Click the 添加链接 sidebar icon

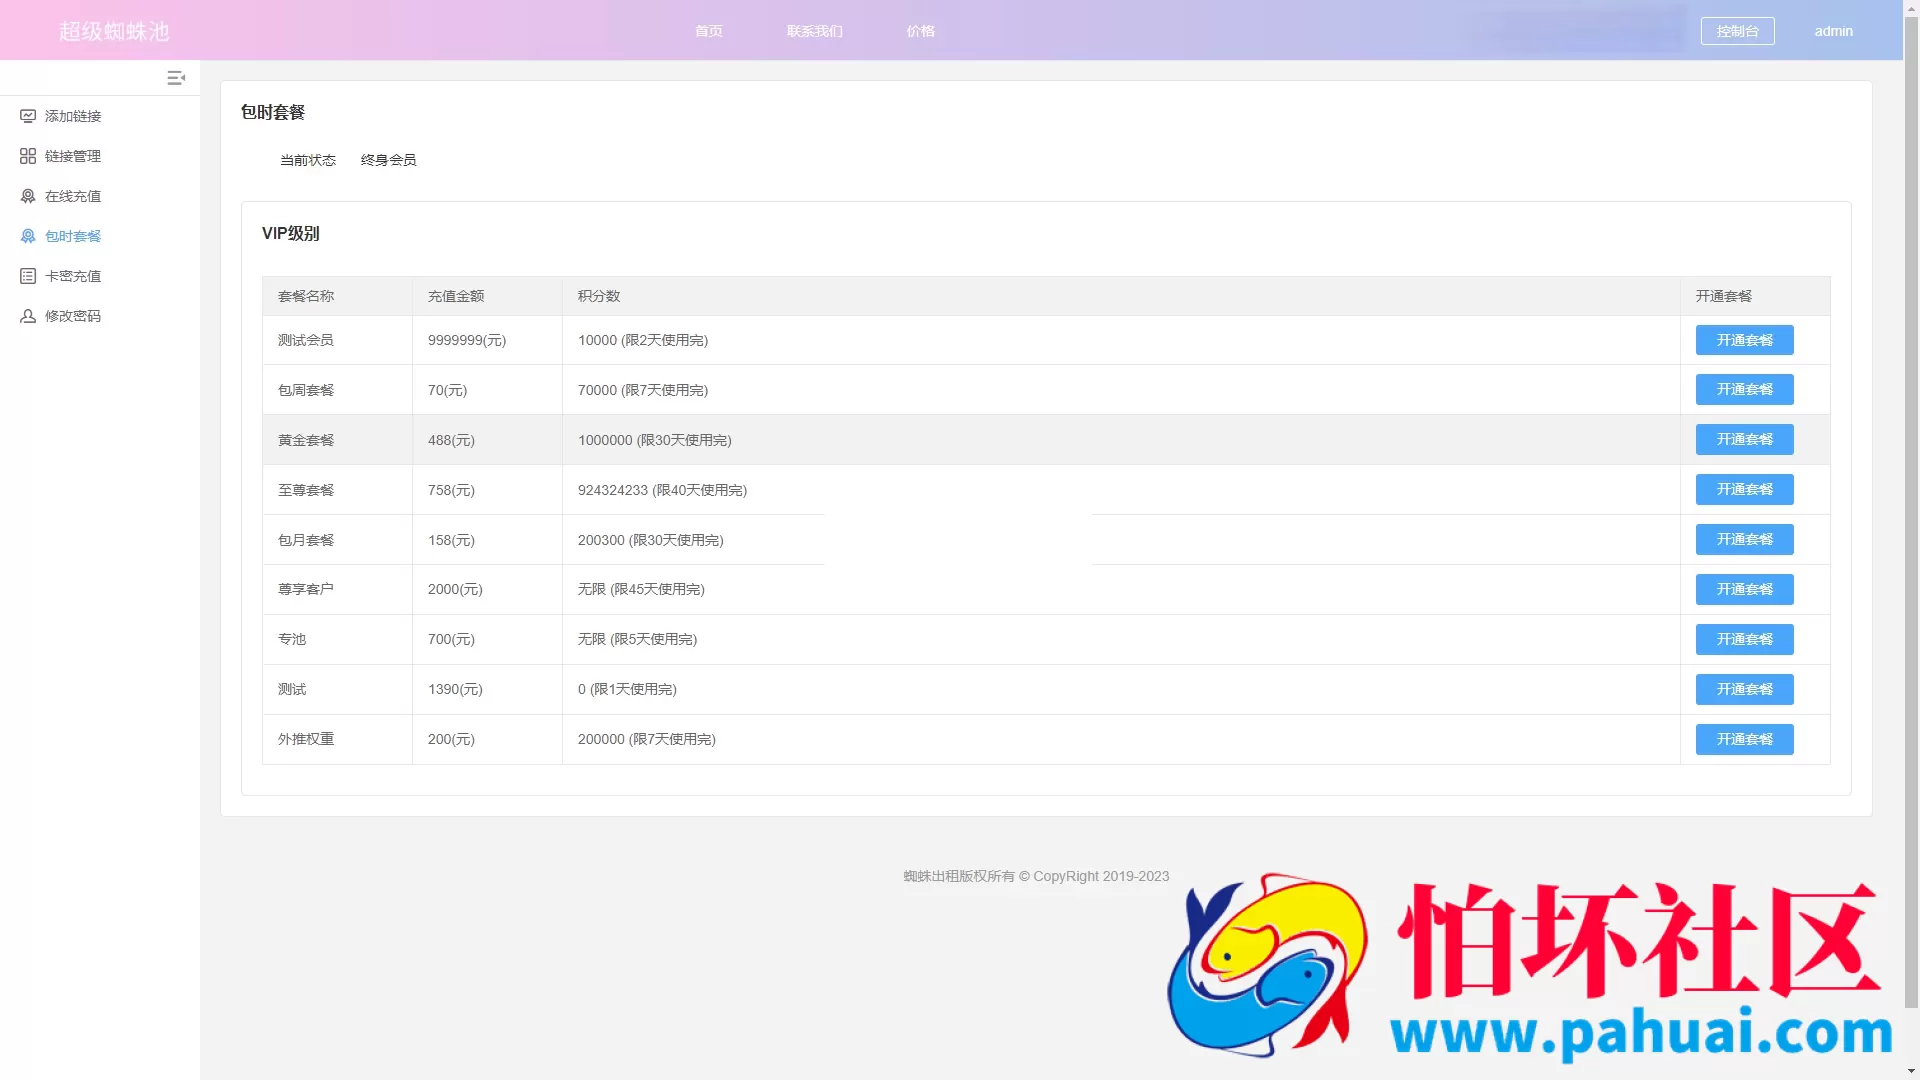tap(28, 116)
